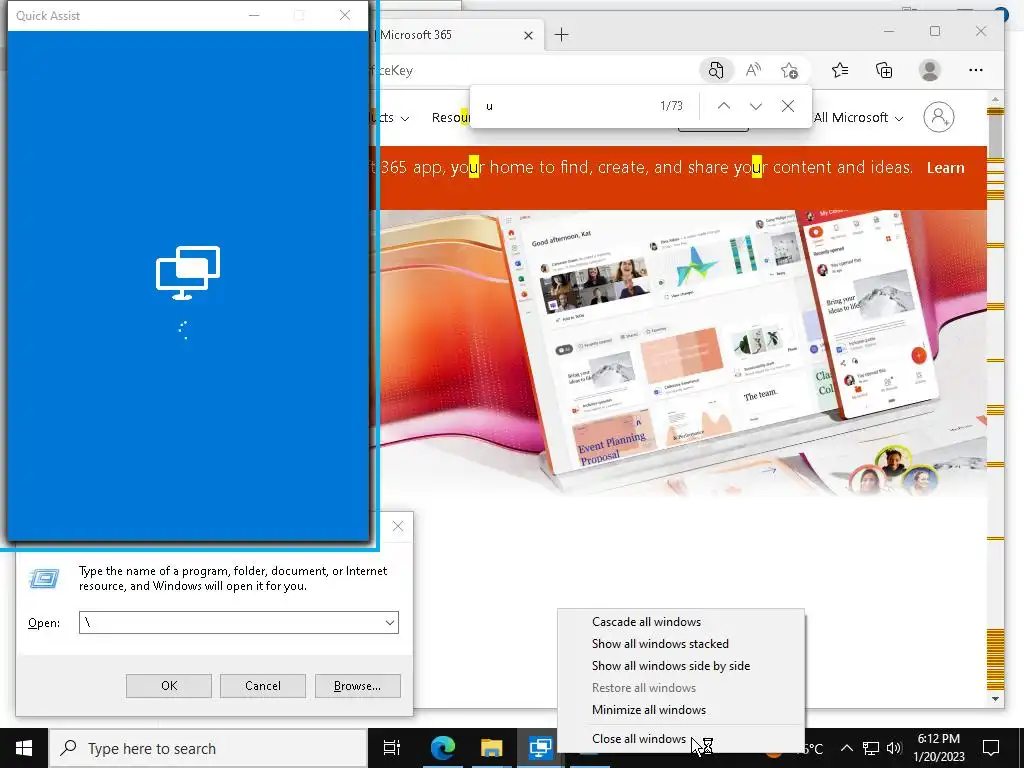Add this page to favorites star icon

pyautogui.click(x=790, y=70)
